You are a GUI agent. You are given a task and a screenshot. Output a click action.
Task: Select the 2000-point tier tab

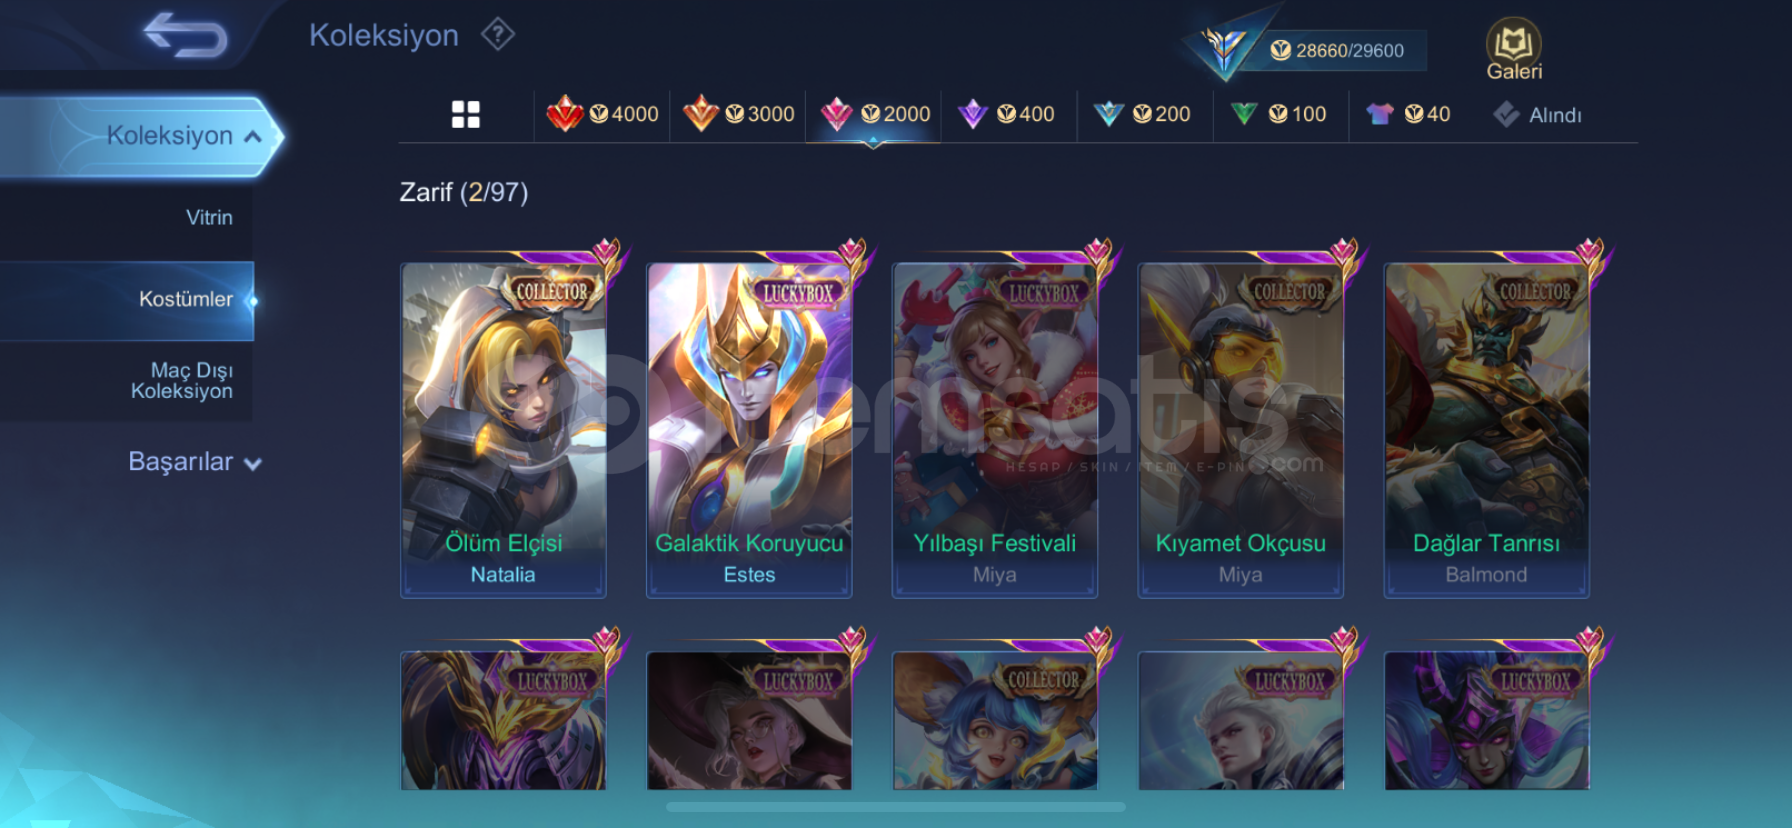[x=875, y=114]
